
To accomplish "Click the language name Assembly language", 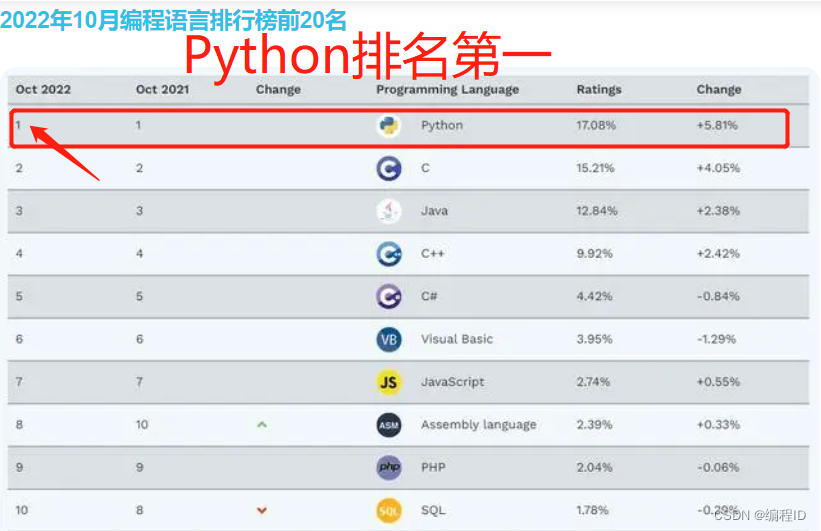I will [x=479, y=425].
